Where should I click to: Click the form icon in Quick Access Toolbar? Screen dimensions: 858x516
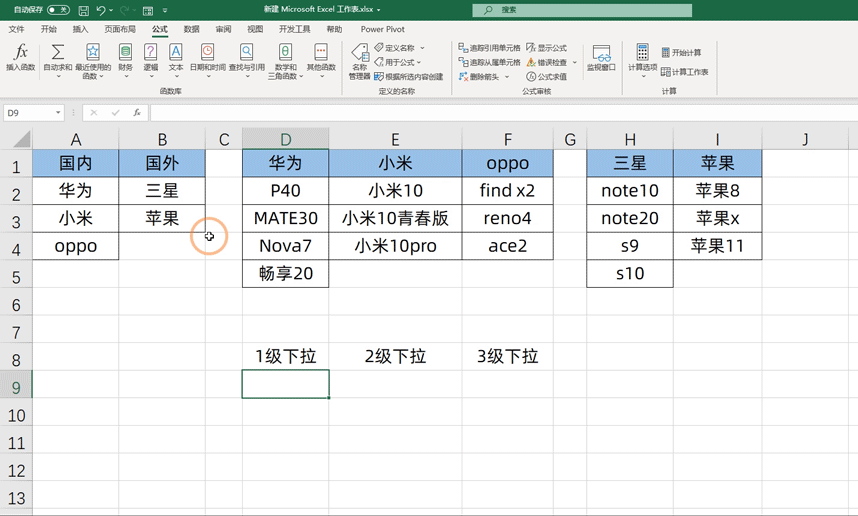[148, 10]
